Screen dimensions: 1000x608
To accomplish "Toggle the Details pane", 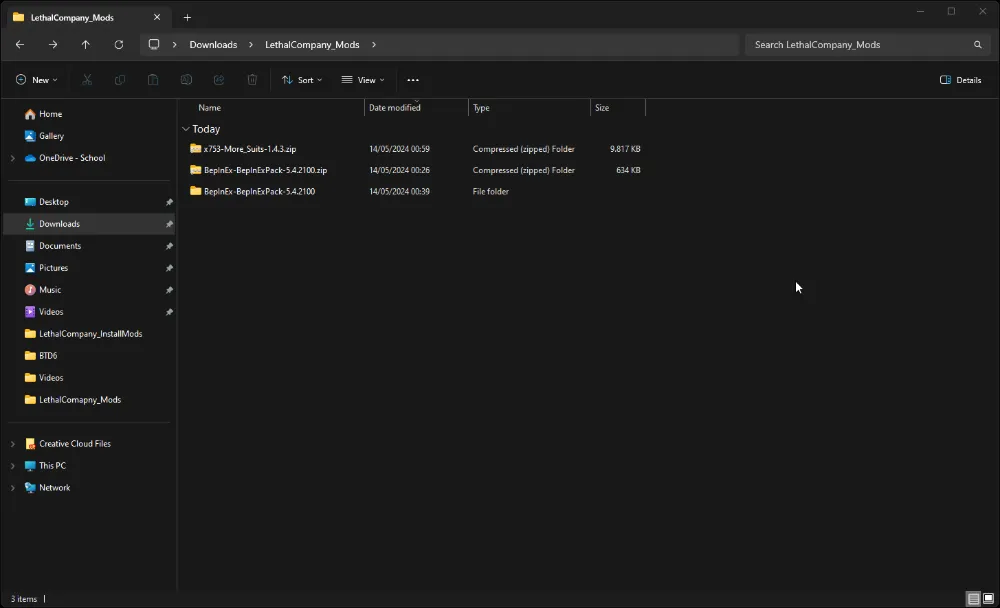I will pos(959,79).
